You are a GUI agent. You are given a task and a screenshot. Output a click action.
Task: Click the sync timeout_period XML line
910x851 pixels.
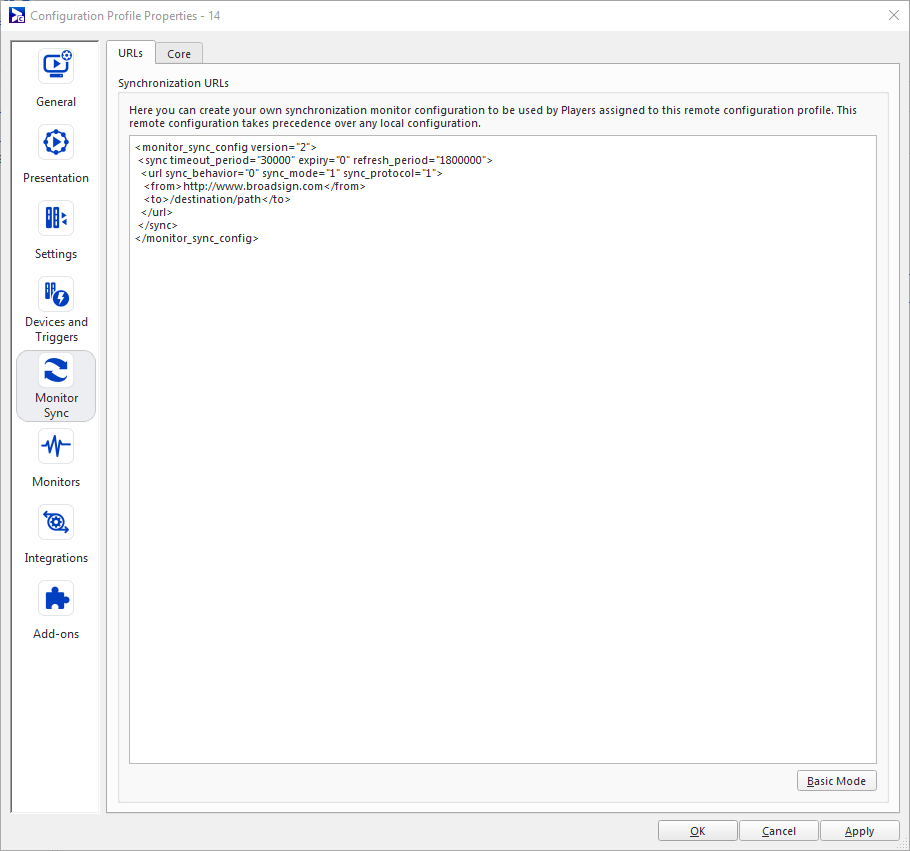pyautogui.click(x=315, y=160)
